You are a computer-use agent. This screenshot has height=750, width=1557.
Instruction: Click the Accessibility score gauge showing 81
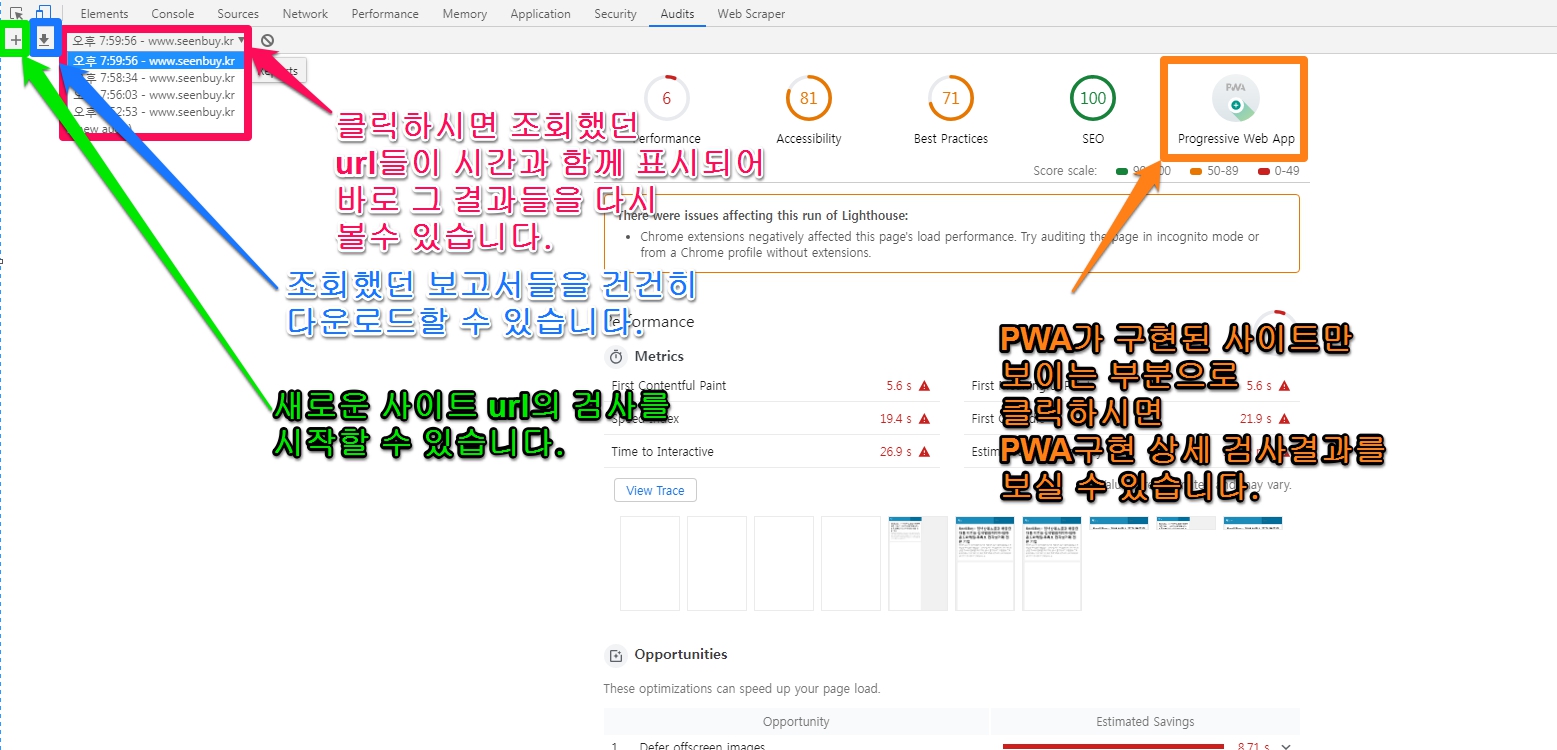tap(809, 98)
